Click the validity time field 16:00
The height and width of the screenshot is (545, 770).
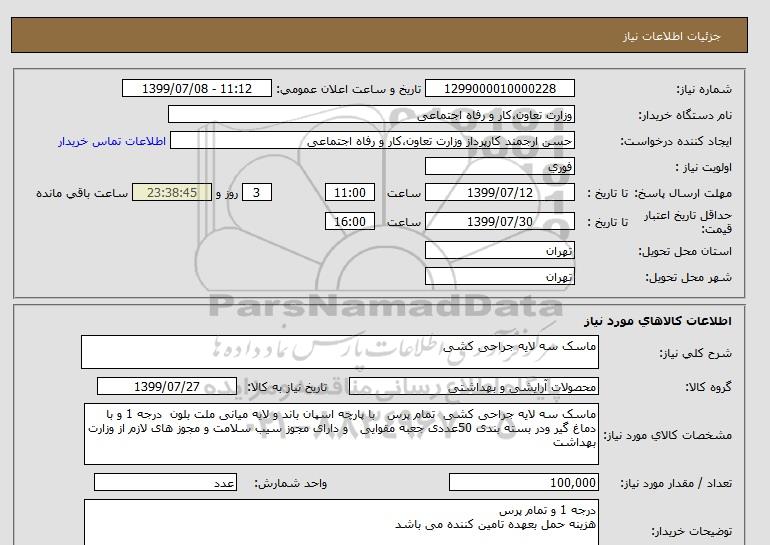click(x=350, y=221)
